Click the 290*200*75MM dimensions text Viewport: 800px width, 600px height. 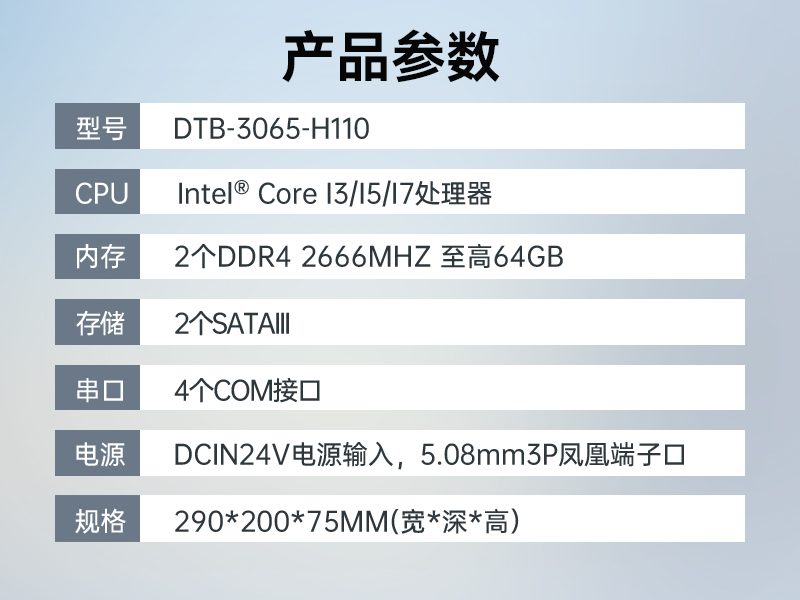click(282, 521)
